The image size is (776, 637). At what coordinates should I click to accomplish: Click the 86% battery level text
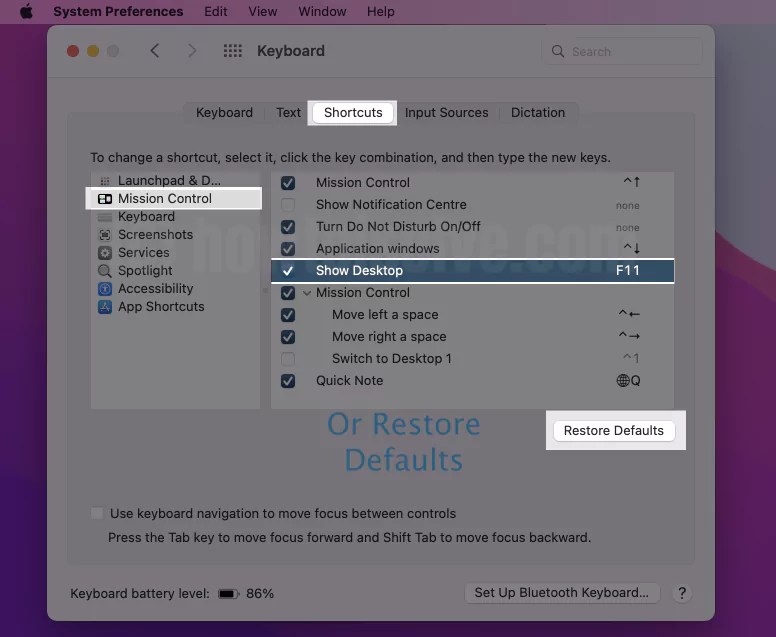coord(260,593)
